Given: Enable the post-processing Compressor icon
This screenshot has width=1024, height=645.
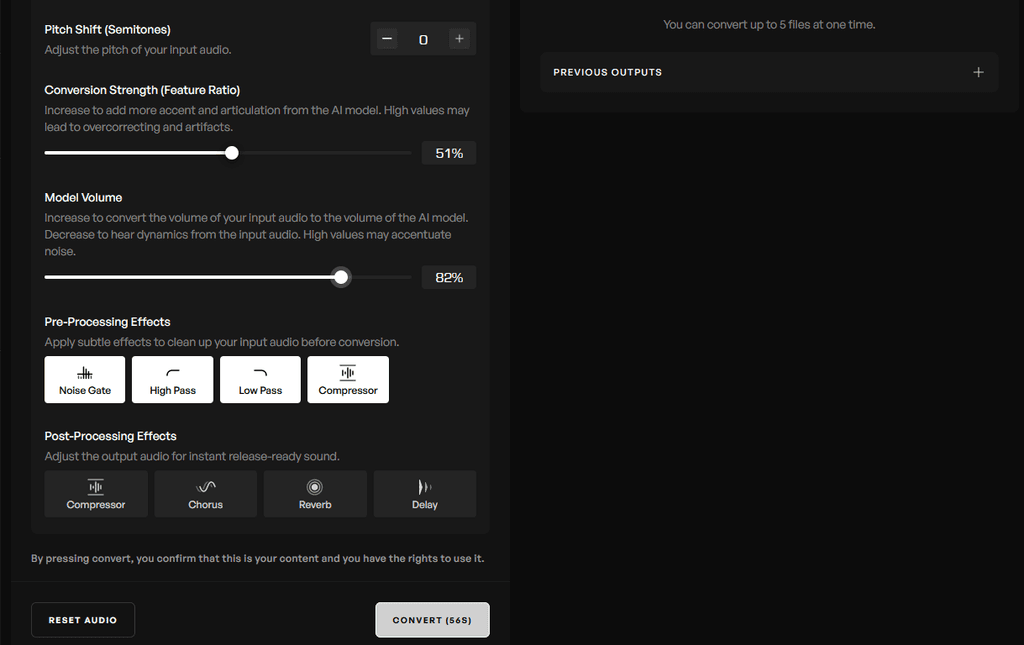Looking at the screenshot, I should click(95, 493).
